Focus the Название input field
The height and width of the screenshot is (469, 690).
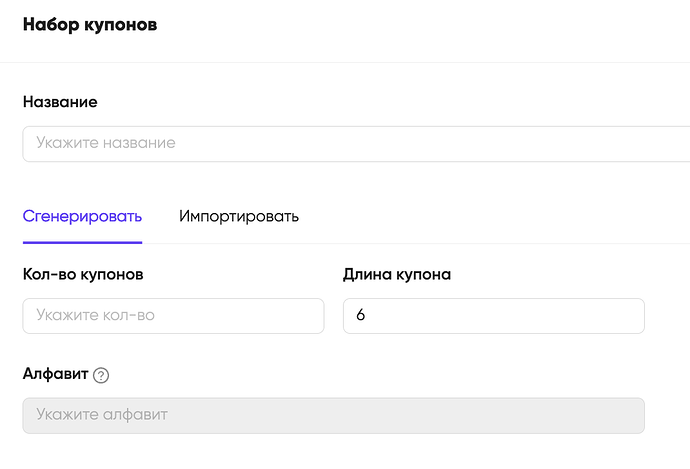pyautogui.click(x=356, y=144)
